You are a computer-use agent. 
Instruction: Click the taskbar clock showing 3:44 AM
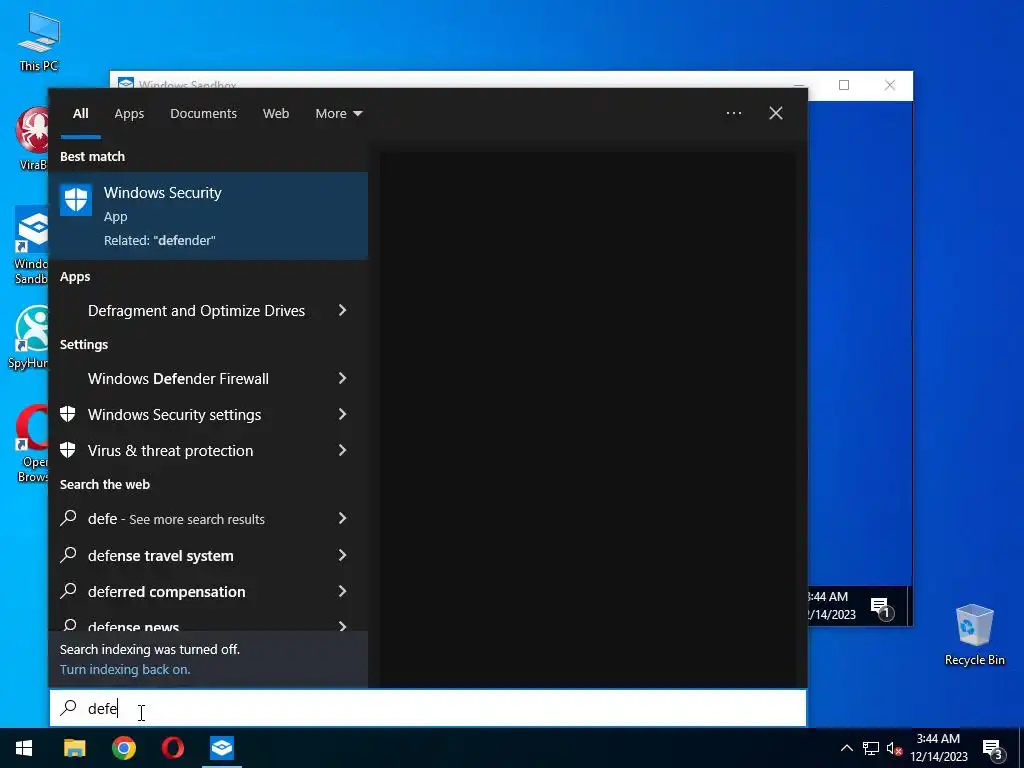point(938,748)
